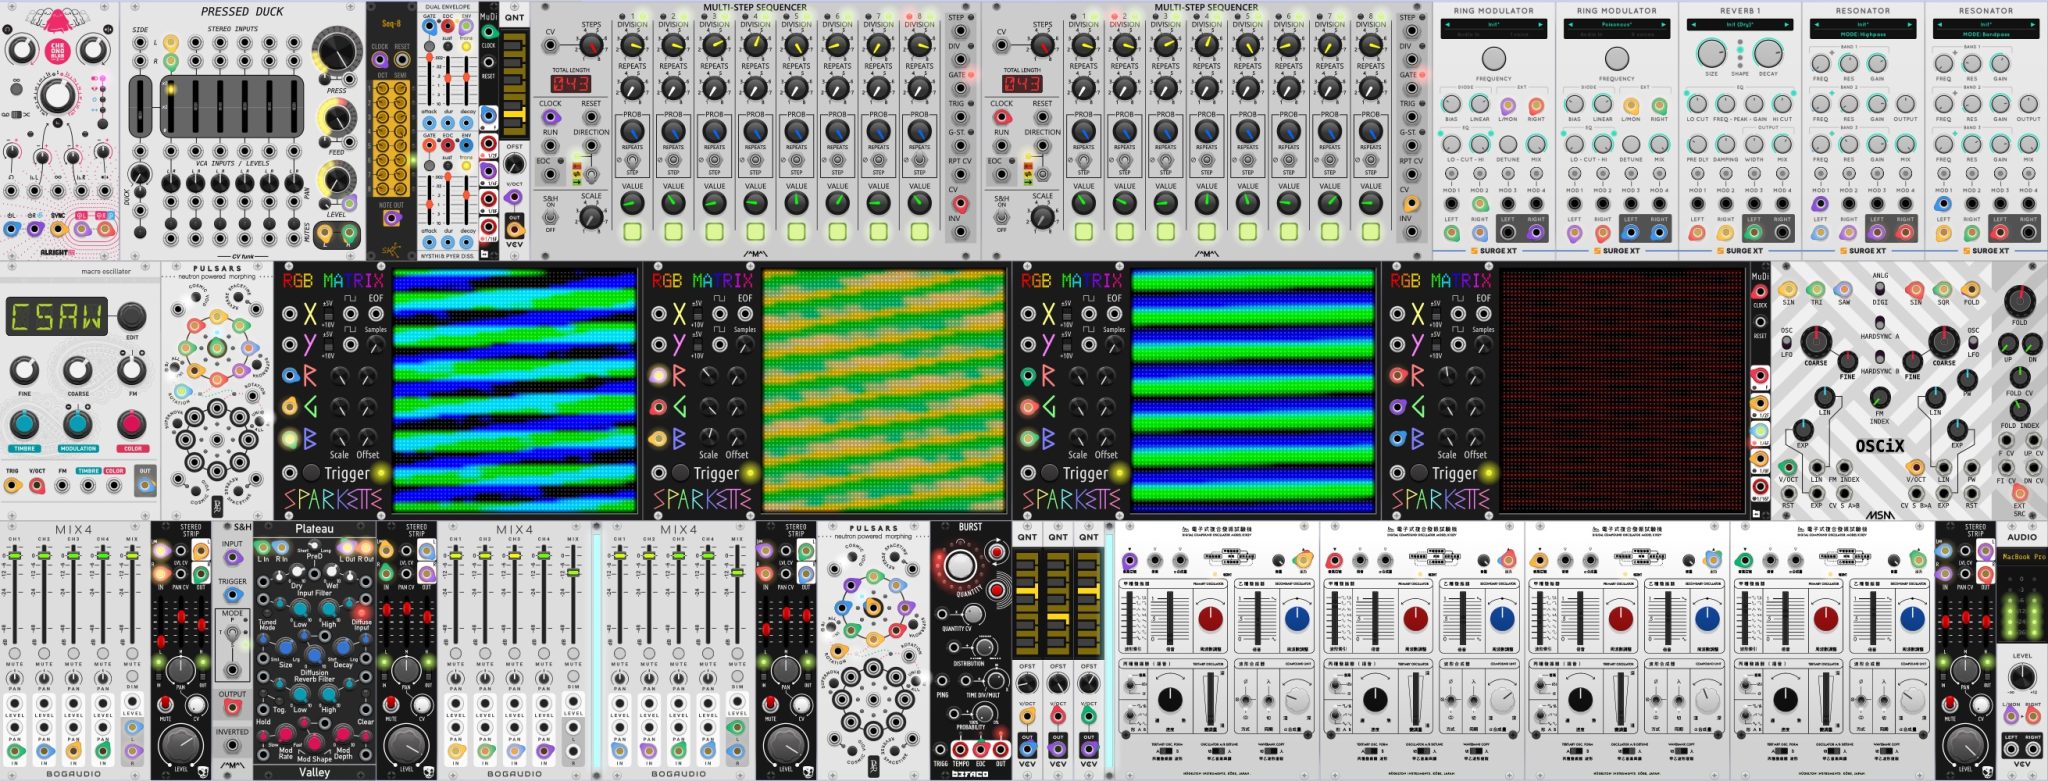Turn the STEPS knob on left Multi-Step Sequencer

click(x=591, y=45)
